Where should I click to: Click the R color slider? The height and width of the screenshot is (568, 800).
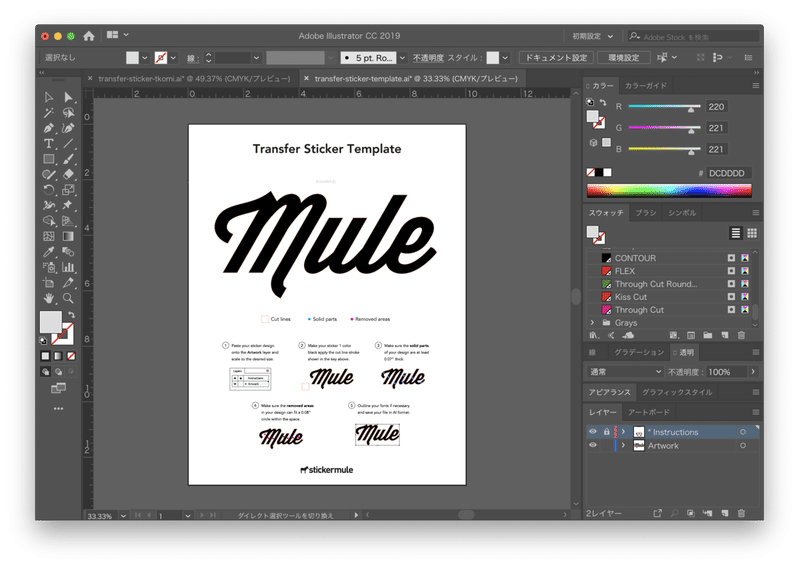[664, 107]
